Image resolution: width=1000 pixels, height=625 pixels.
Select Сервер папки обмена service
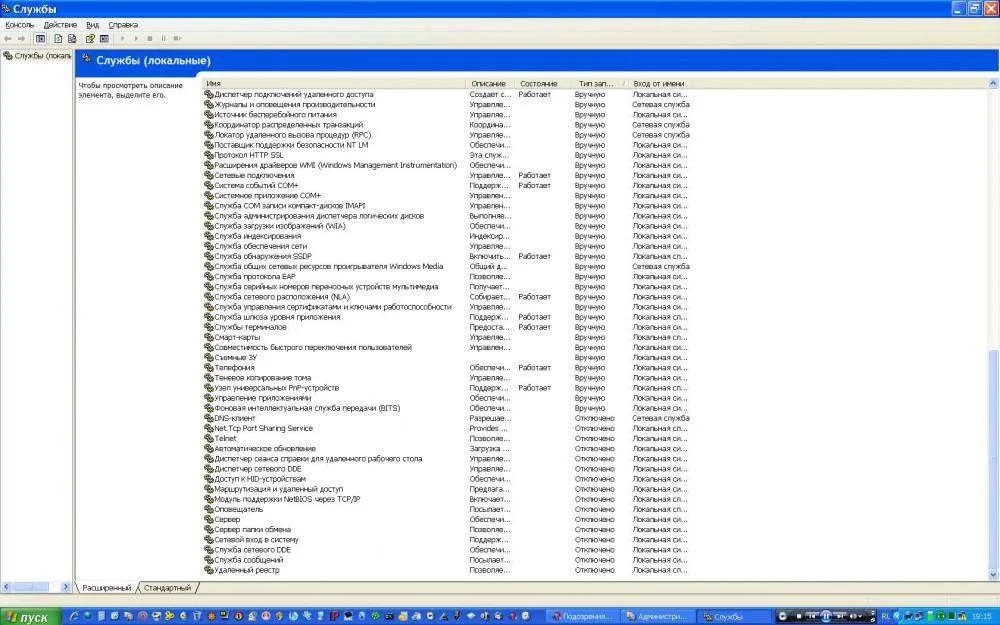coord(252,530)
